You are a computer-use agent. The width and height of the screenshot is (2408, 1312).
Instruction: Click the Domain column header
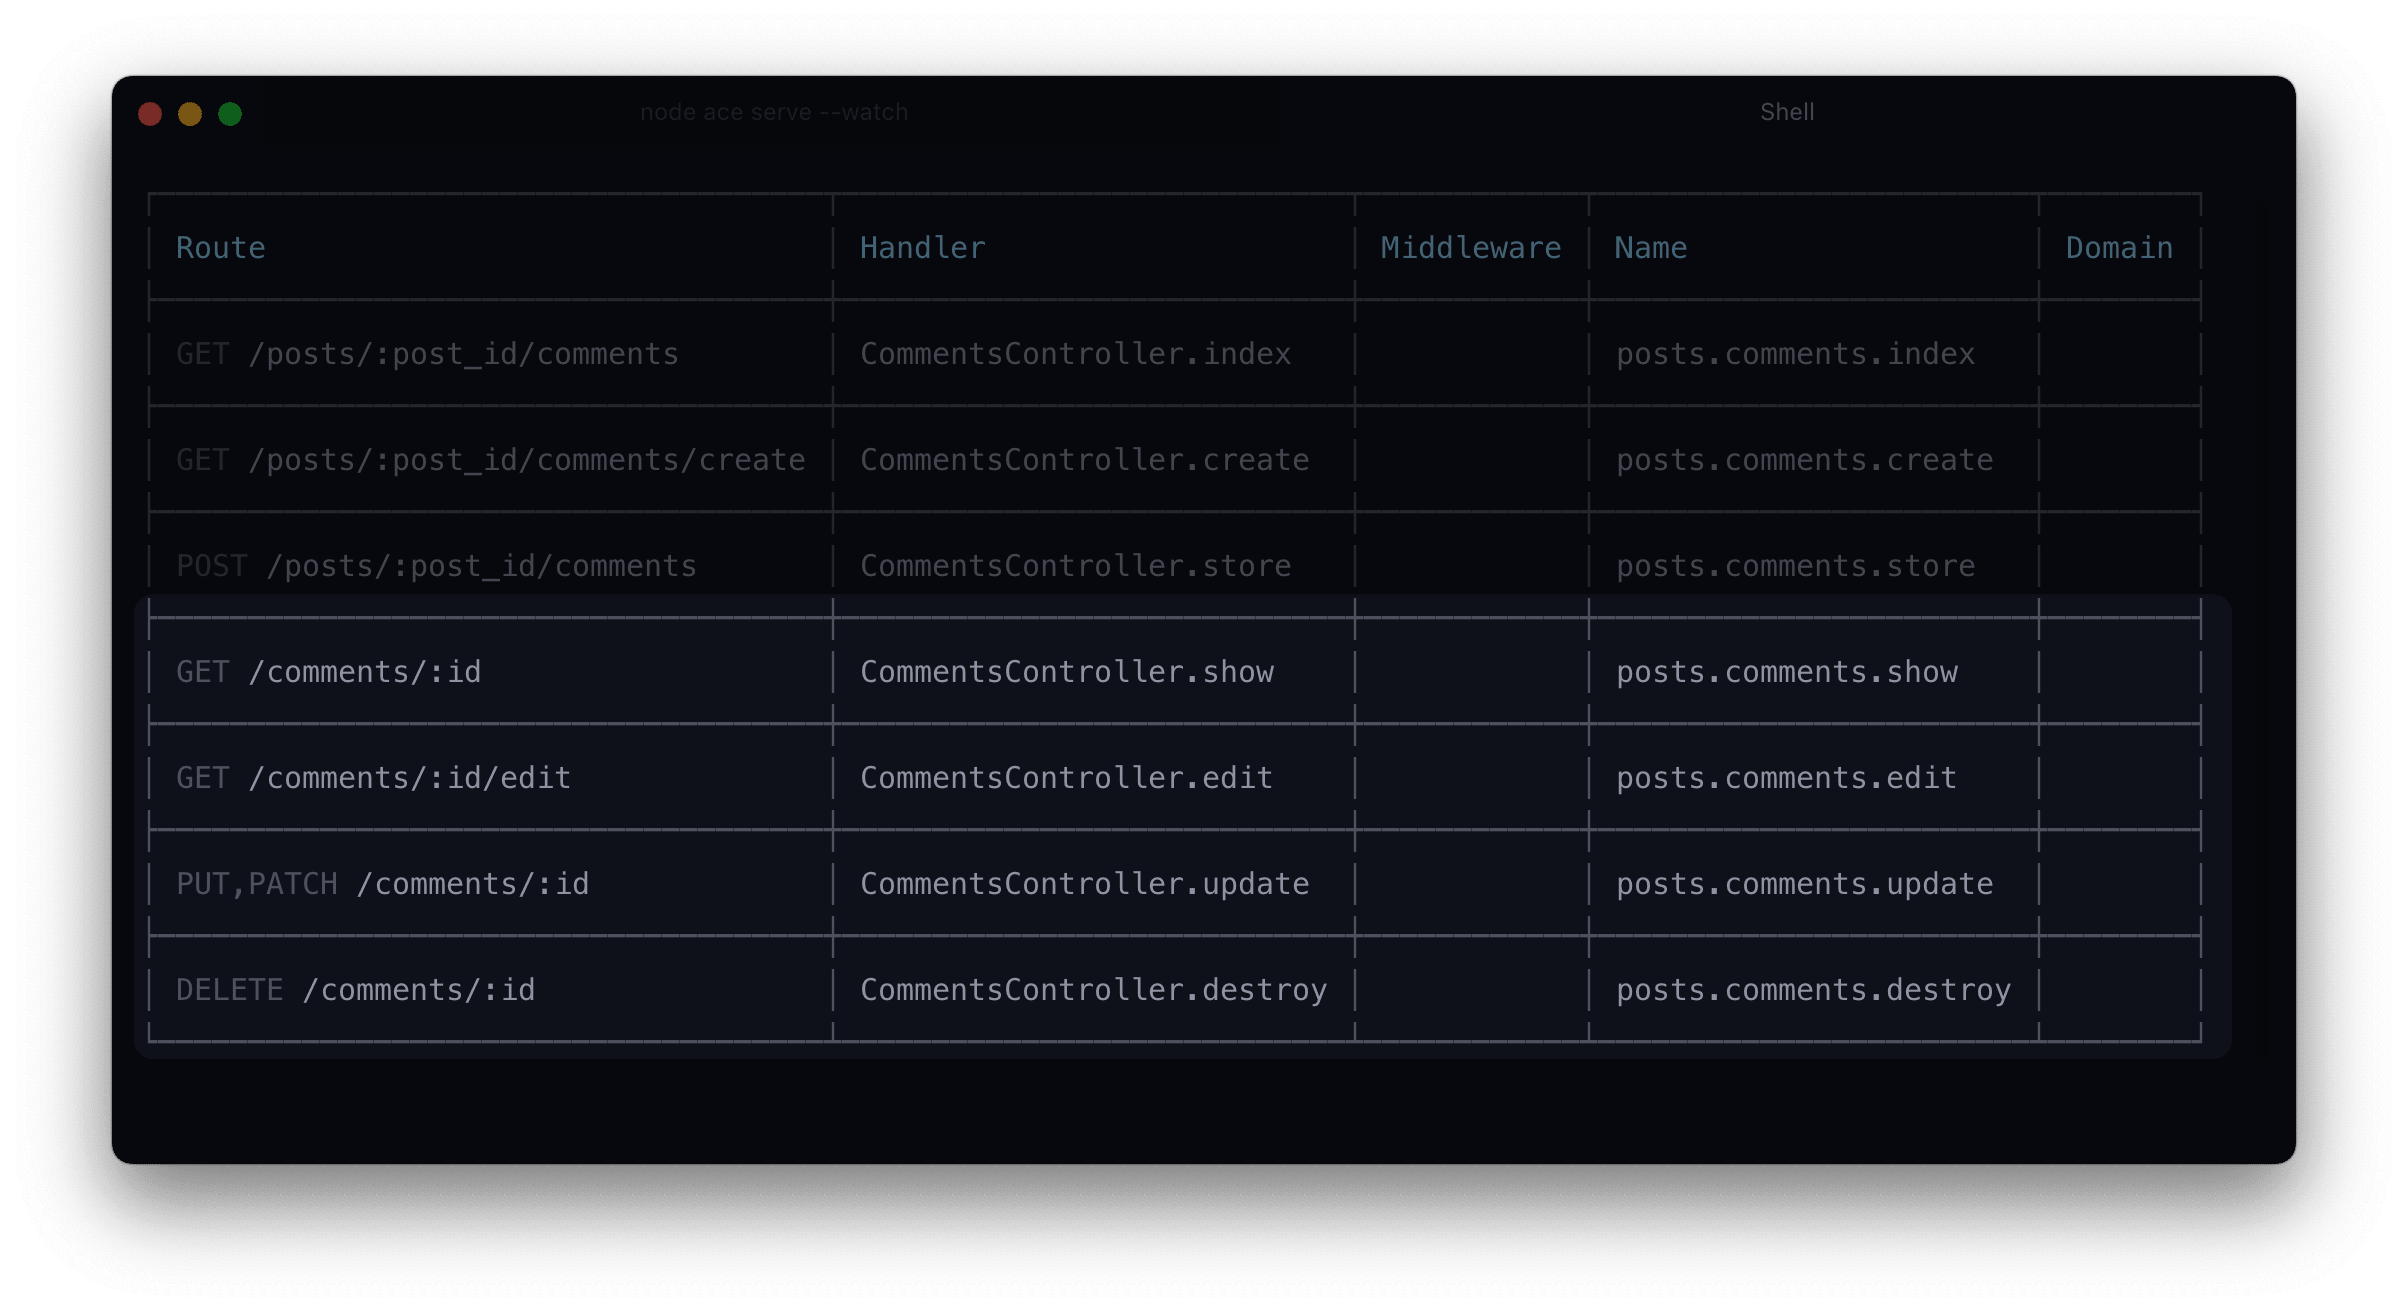pos(2119,248)
